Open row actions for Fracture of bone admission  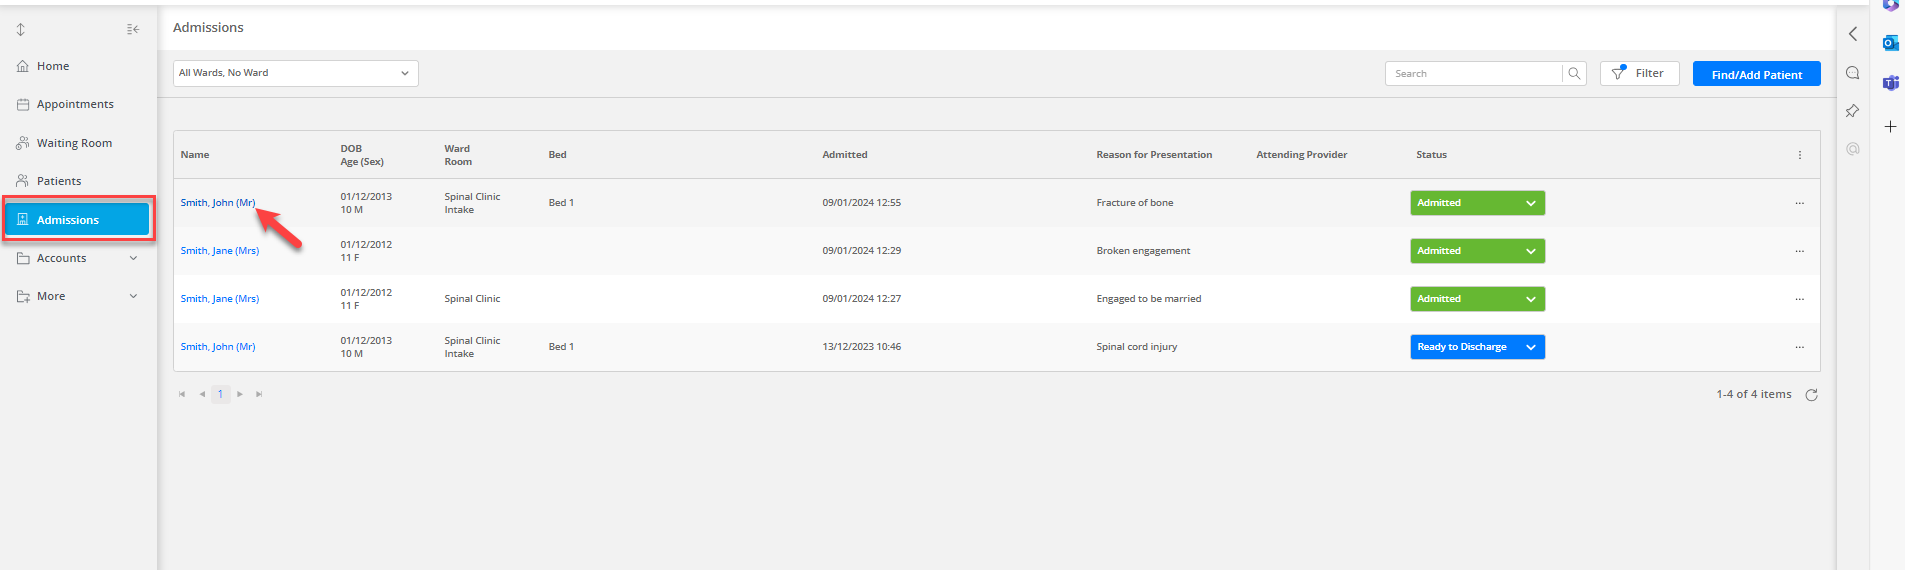[x=1799, y=203]
